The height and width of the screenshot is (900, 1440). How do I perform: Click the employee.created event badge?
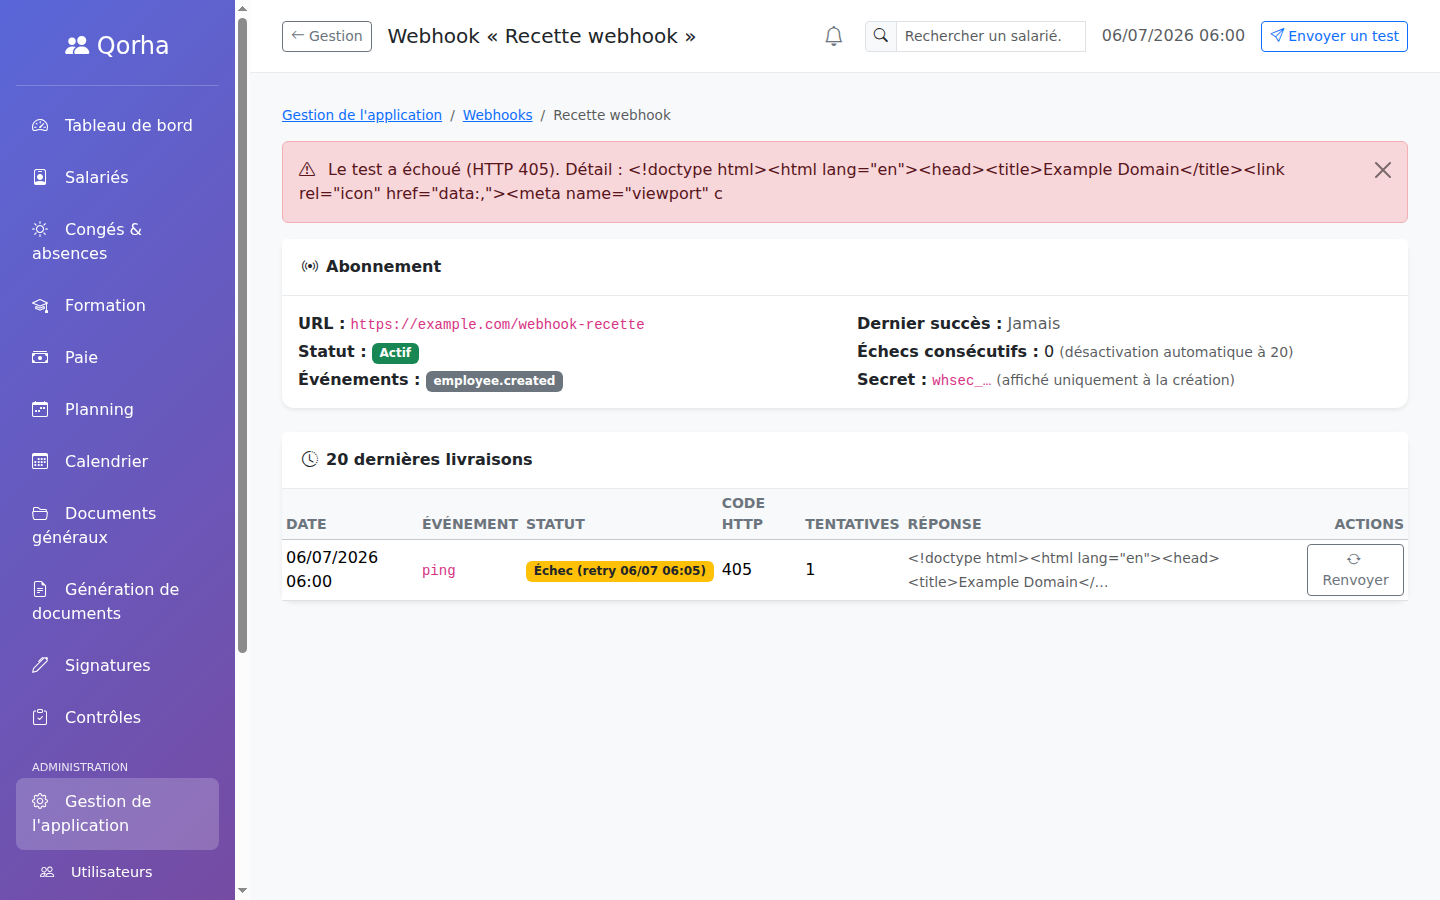[x=494, y=381]
